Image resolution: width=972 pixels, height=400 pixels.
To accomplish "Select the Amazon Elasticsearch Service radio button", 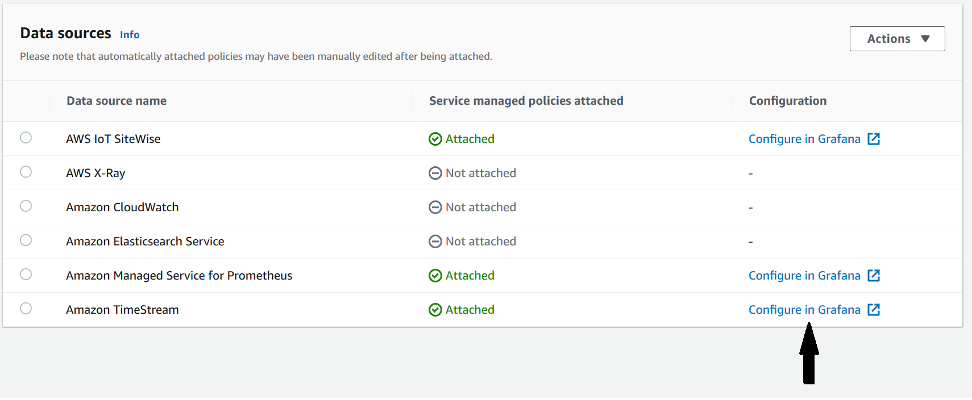I will 25,240.
